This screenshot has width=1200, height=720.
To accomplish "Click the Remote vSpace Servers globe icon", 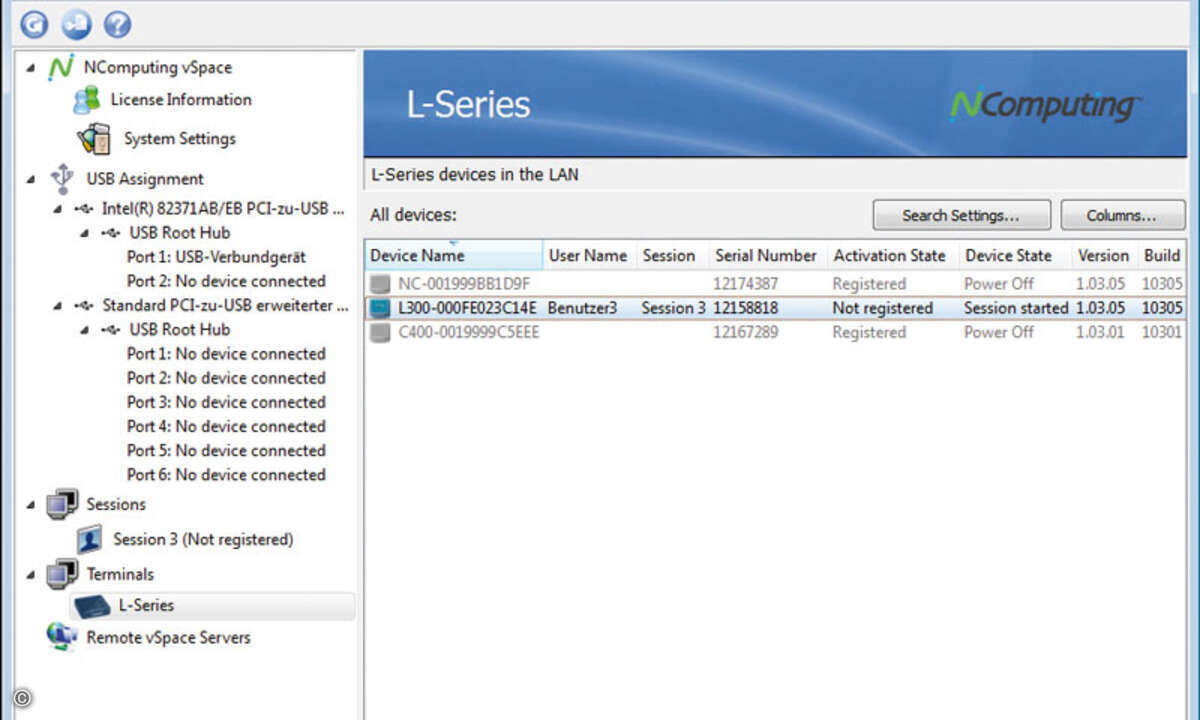I will pos(62,637).
